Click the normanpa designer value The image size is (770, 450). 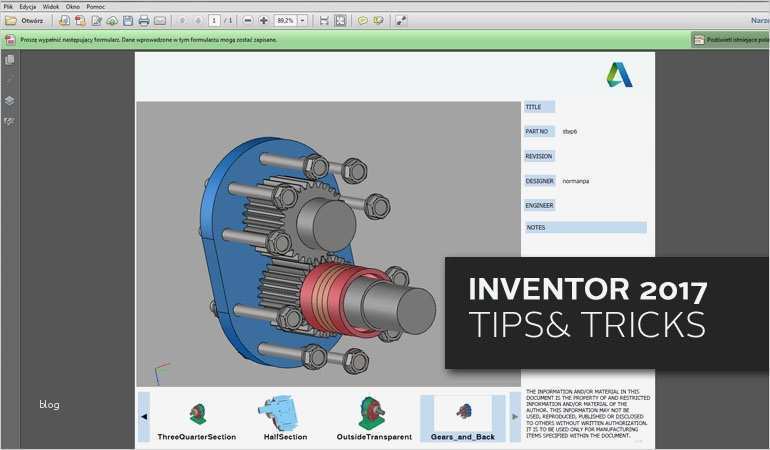click(x=576, y=181)
